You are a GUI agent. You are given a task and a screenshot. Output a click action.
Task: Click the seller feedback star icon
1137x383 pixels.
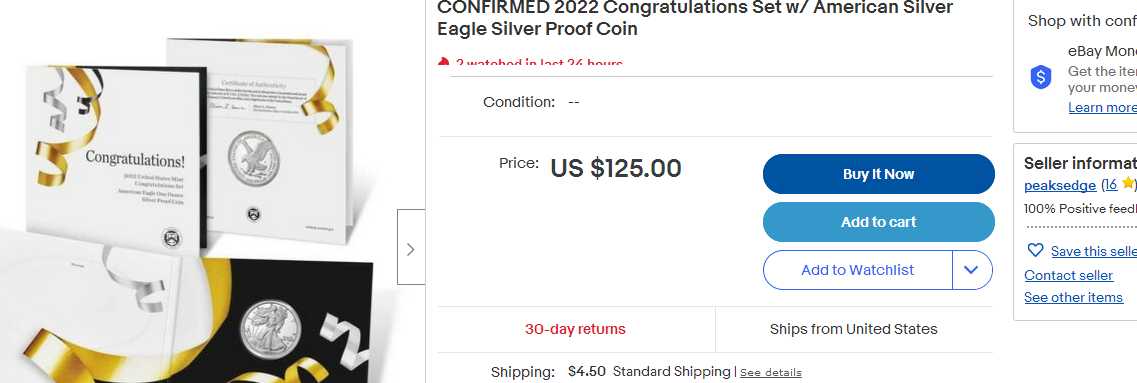(1128, 184)
